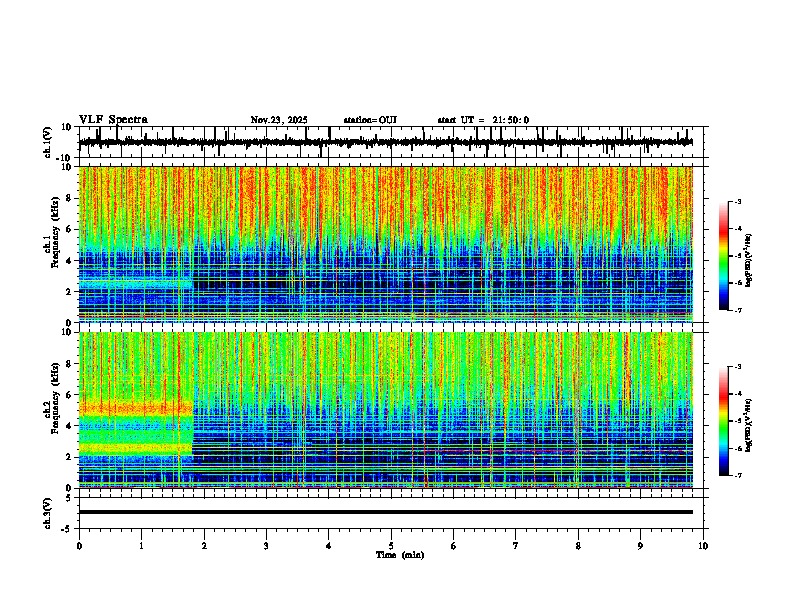Click the "VLF Spectra" plot title
This screenshot has height=612, width=792.
point(113,120)
